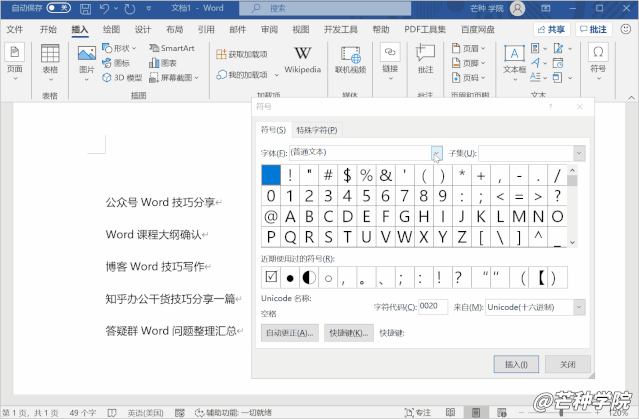Select the checked box recent symbol

[x=271, y=276]
